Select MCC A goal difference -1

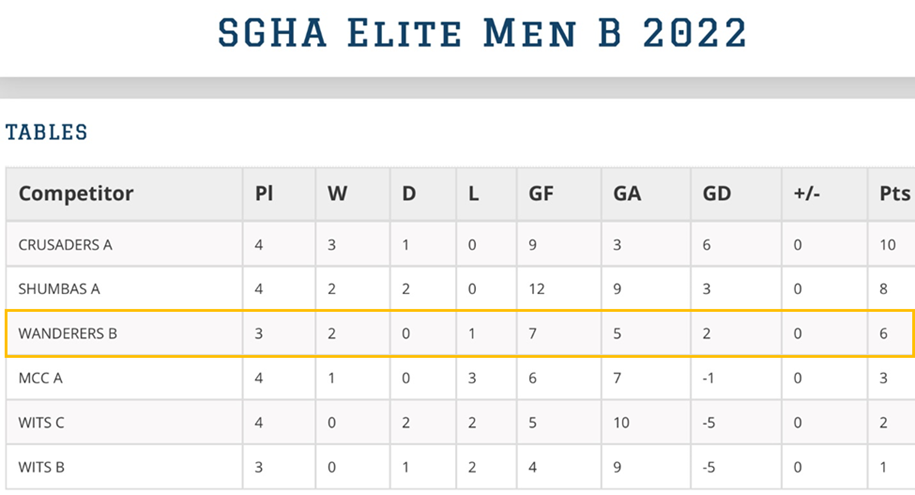coord(708,378)
